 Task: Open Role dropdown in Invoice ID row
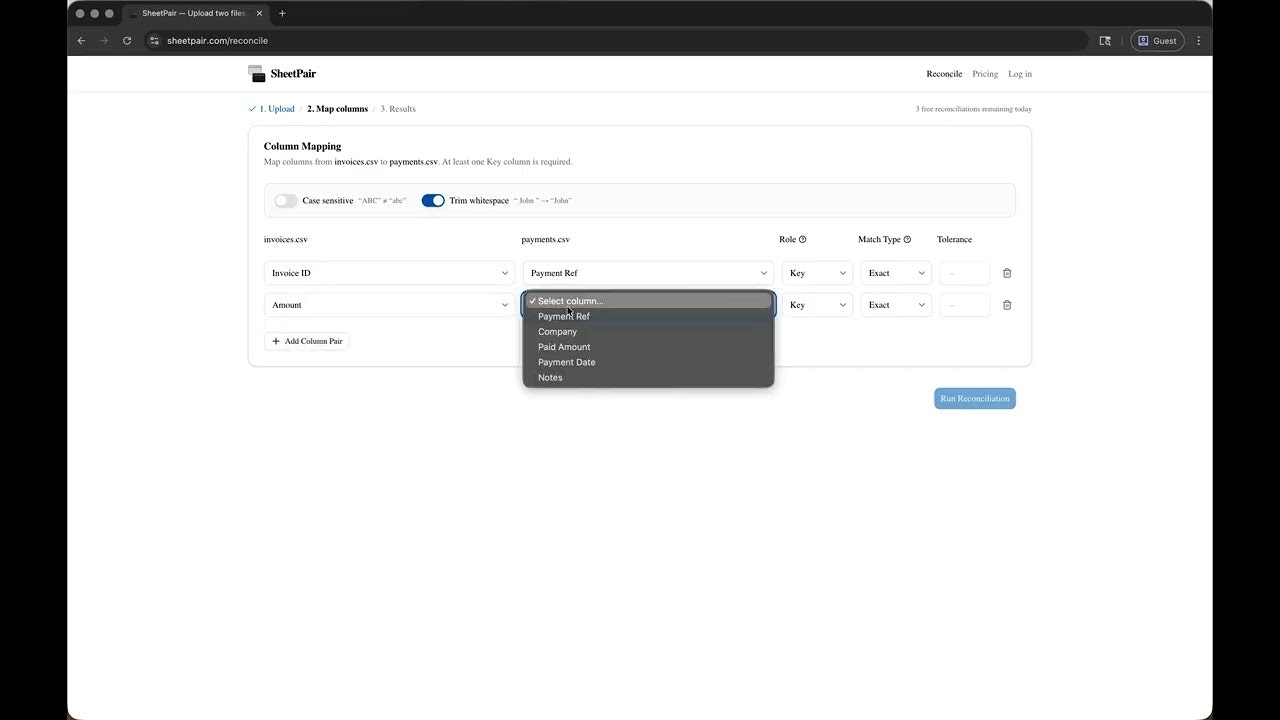[817, 273]
